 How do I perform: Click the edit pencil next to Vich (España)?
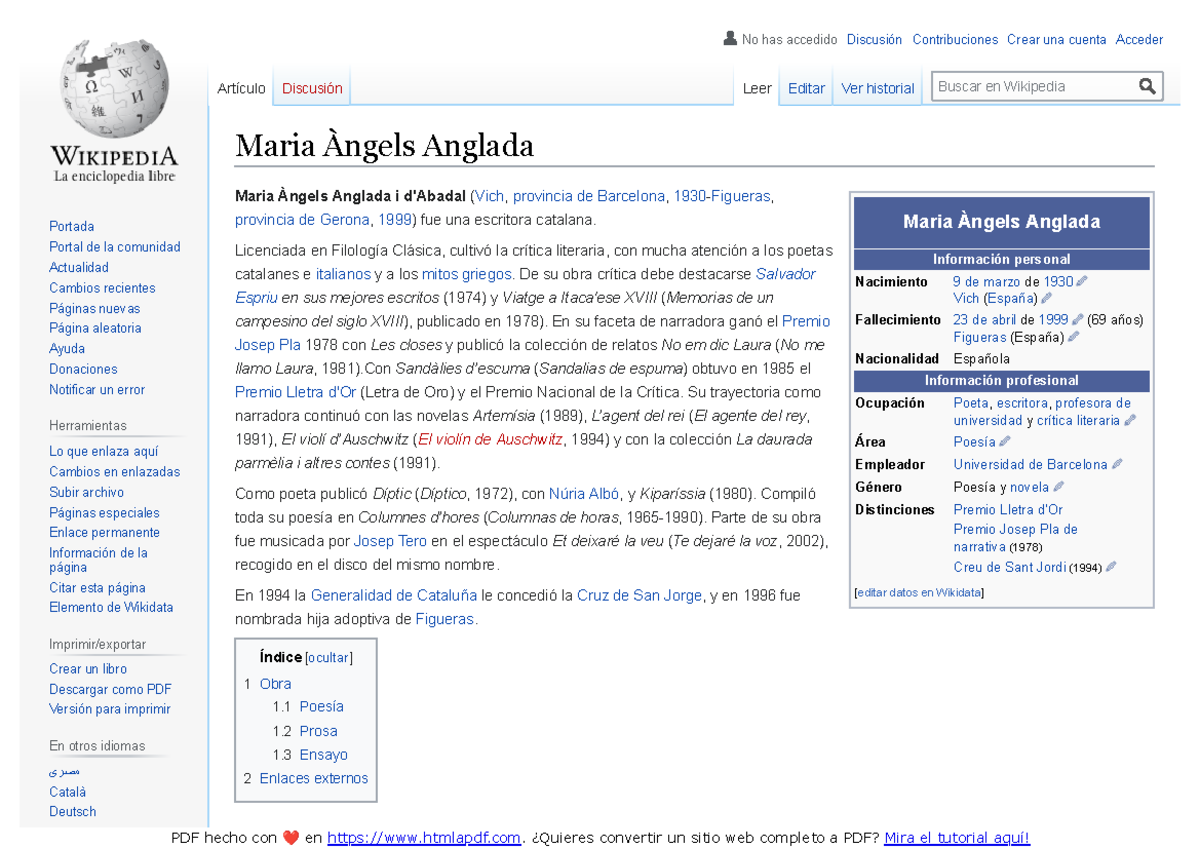1046,298
